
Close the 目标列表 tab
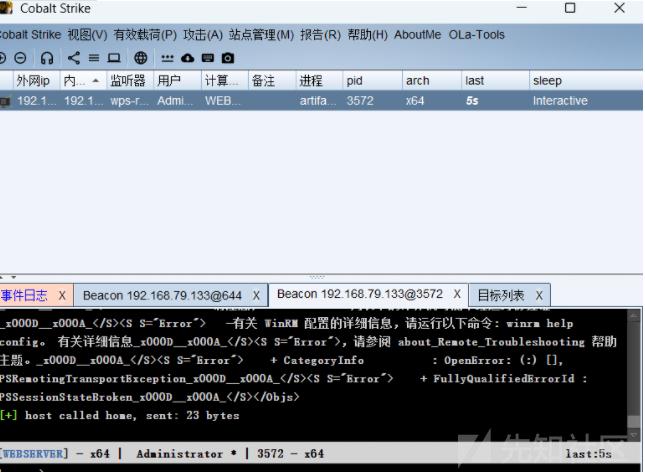539,295
